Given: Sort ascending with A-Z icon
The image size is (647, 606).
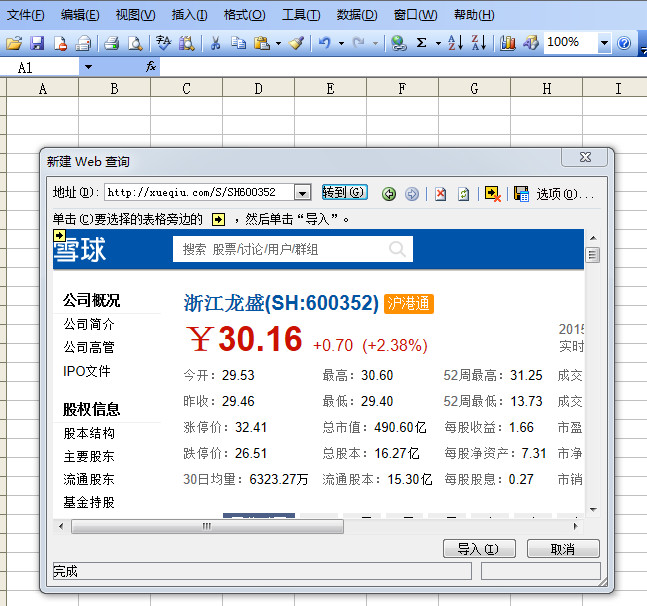Looking at the screenshot, I should pos(456,42).
